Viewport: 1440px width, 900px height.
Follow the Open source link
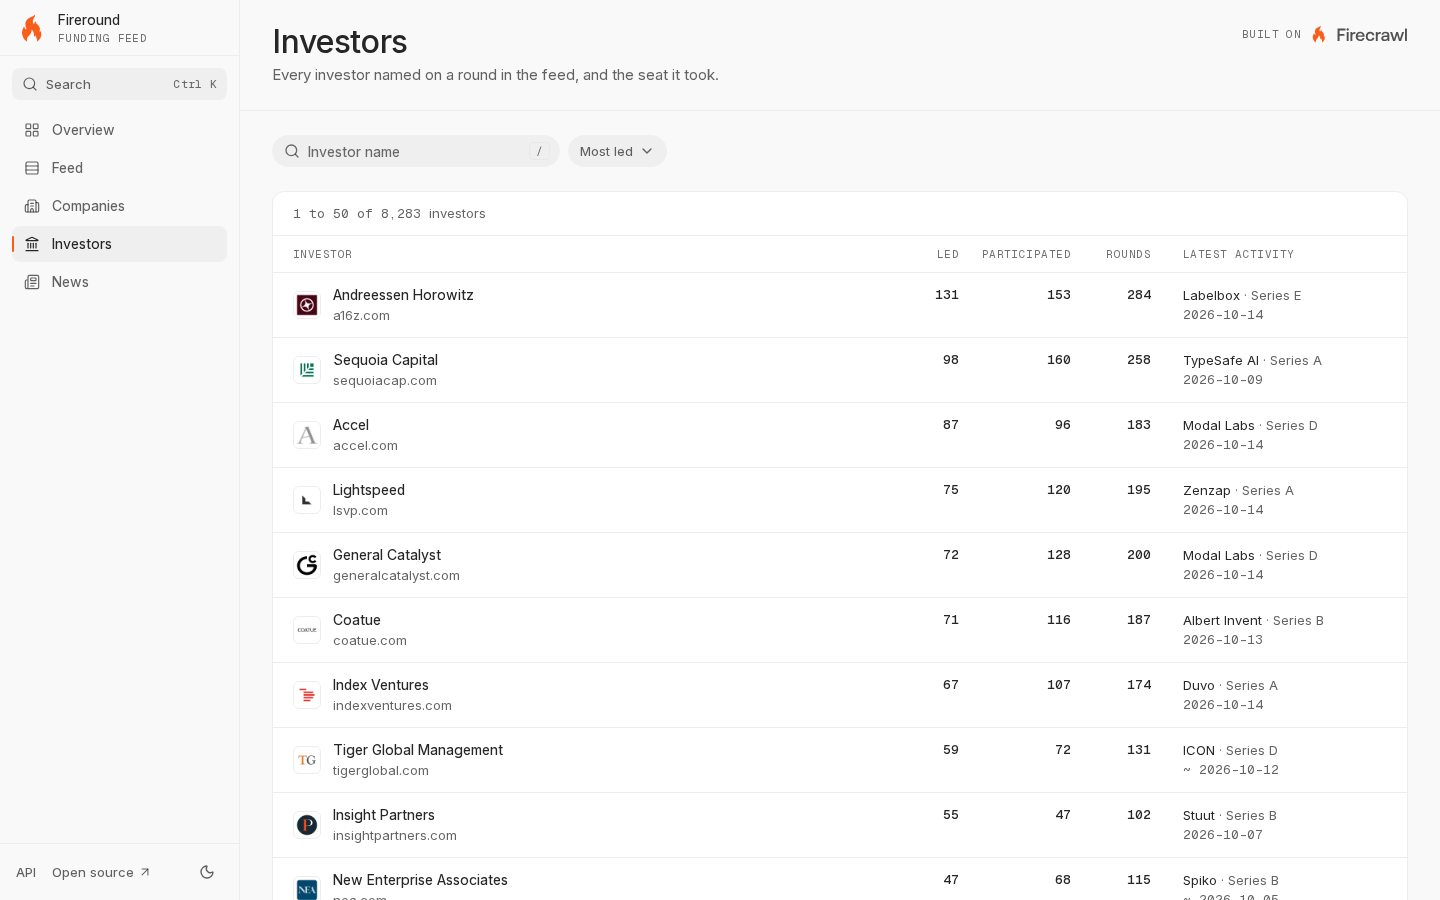[x=101, y=872]
